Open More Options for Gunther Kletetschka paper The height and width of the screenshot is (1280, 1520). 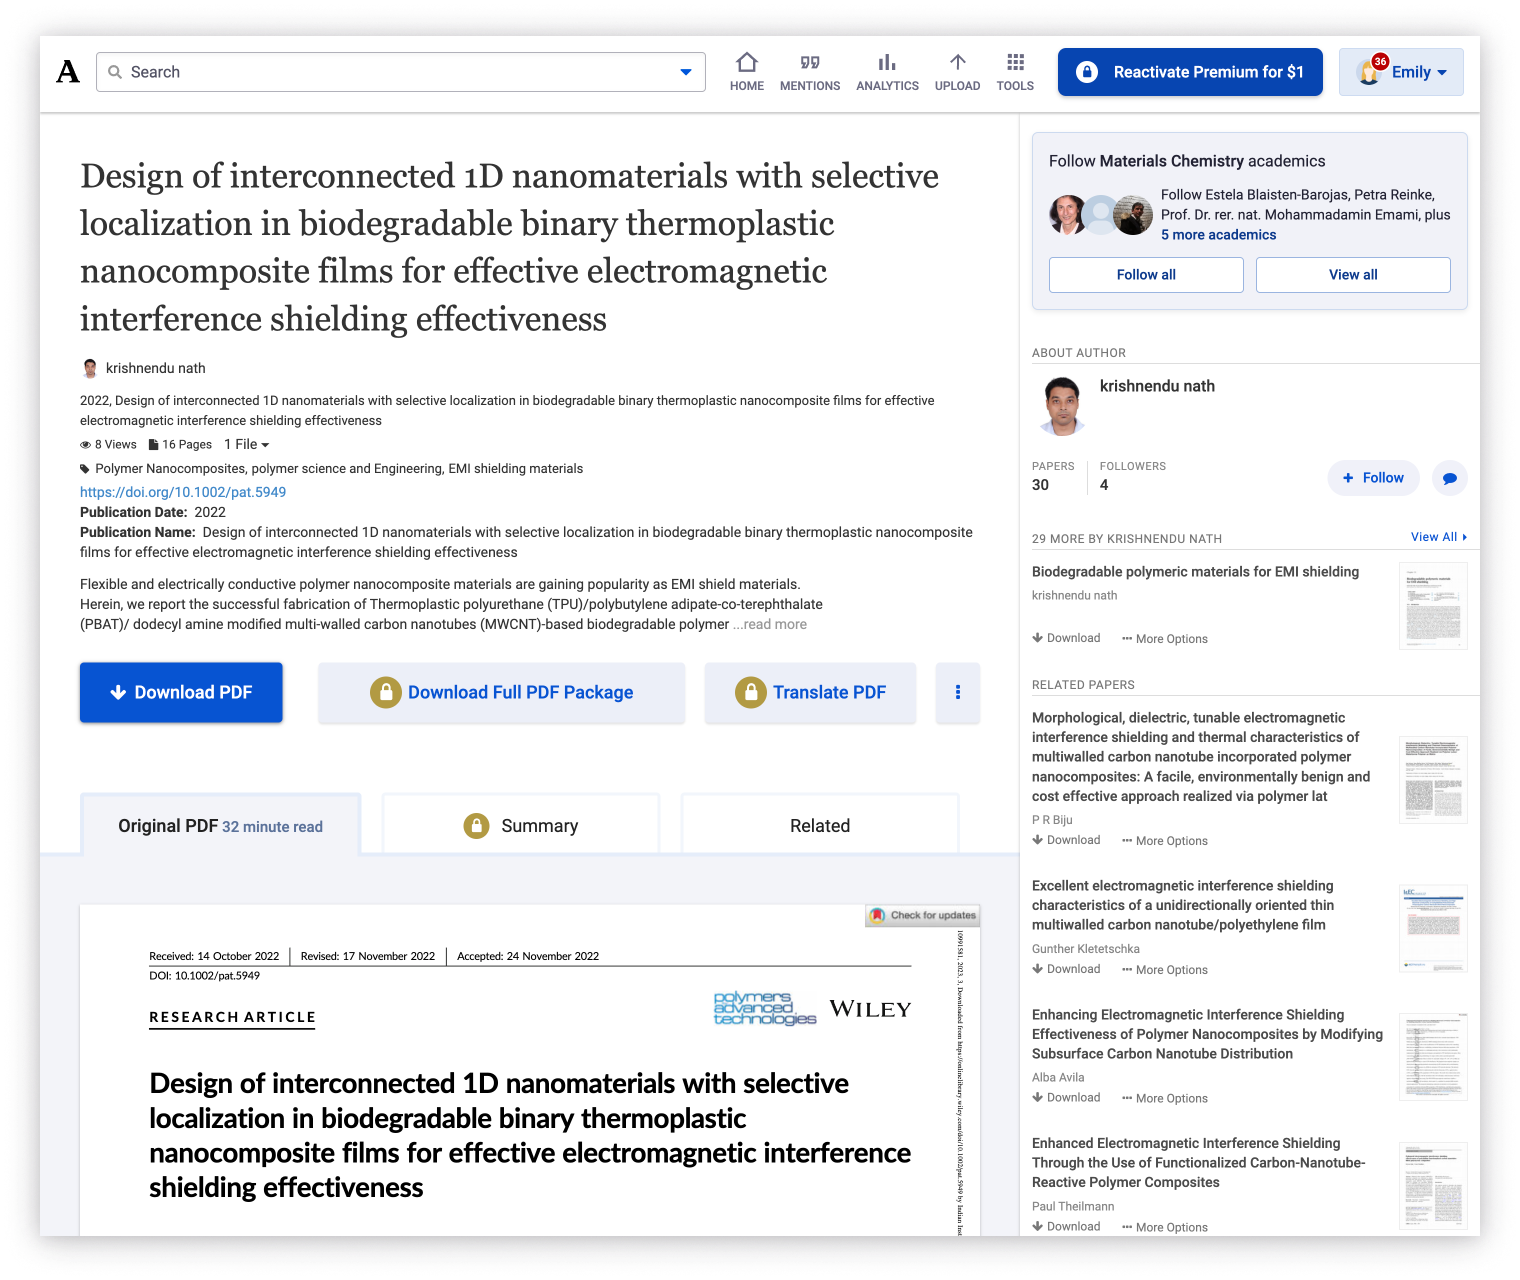[1165, 970]
